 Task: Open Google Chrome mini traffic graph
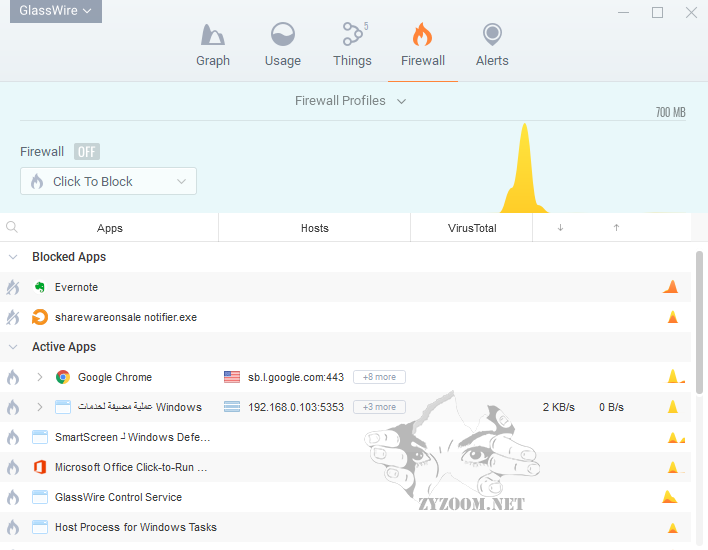coord(676,377)
